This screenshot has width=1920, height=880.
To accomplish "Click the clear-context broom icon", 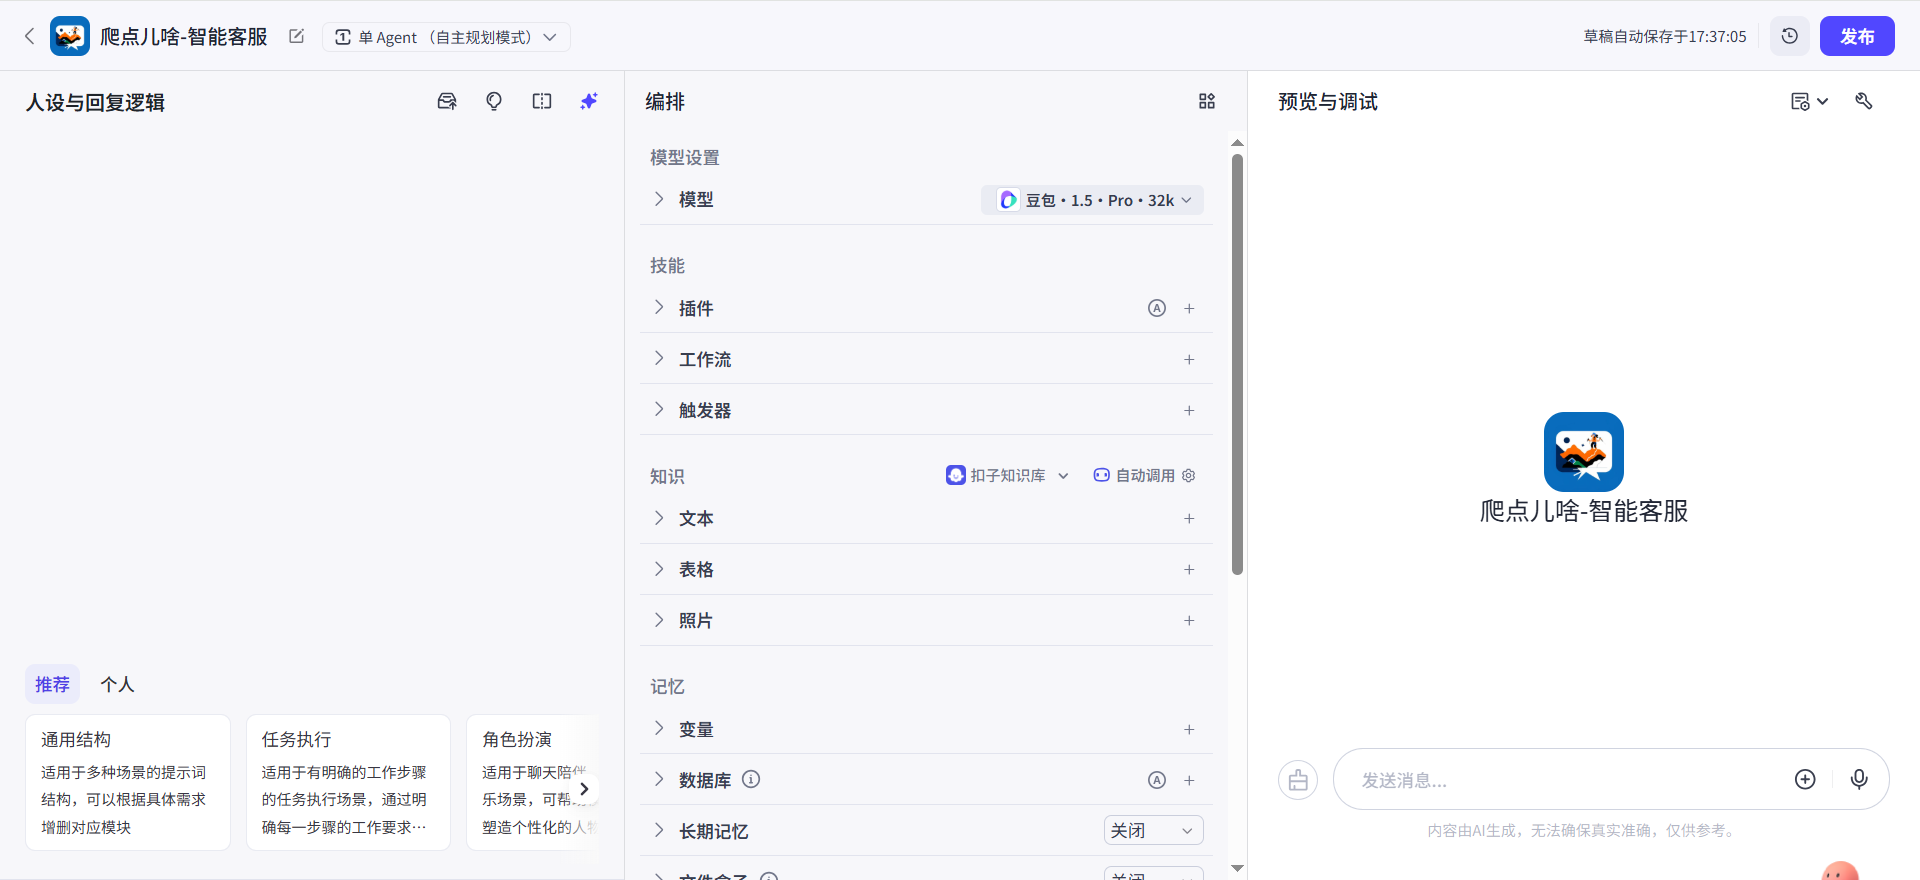I will (1298, 780).
